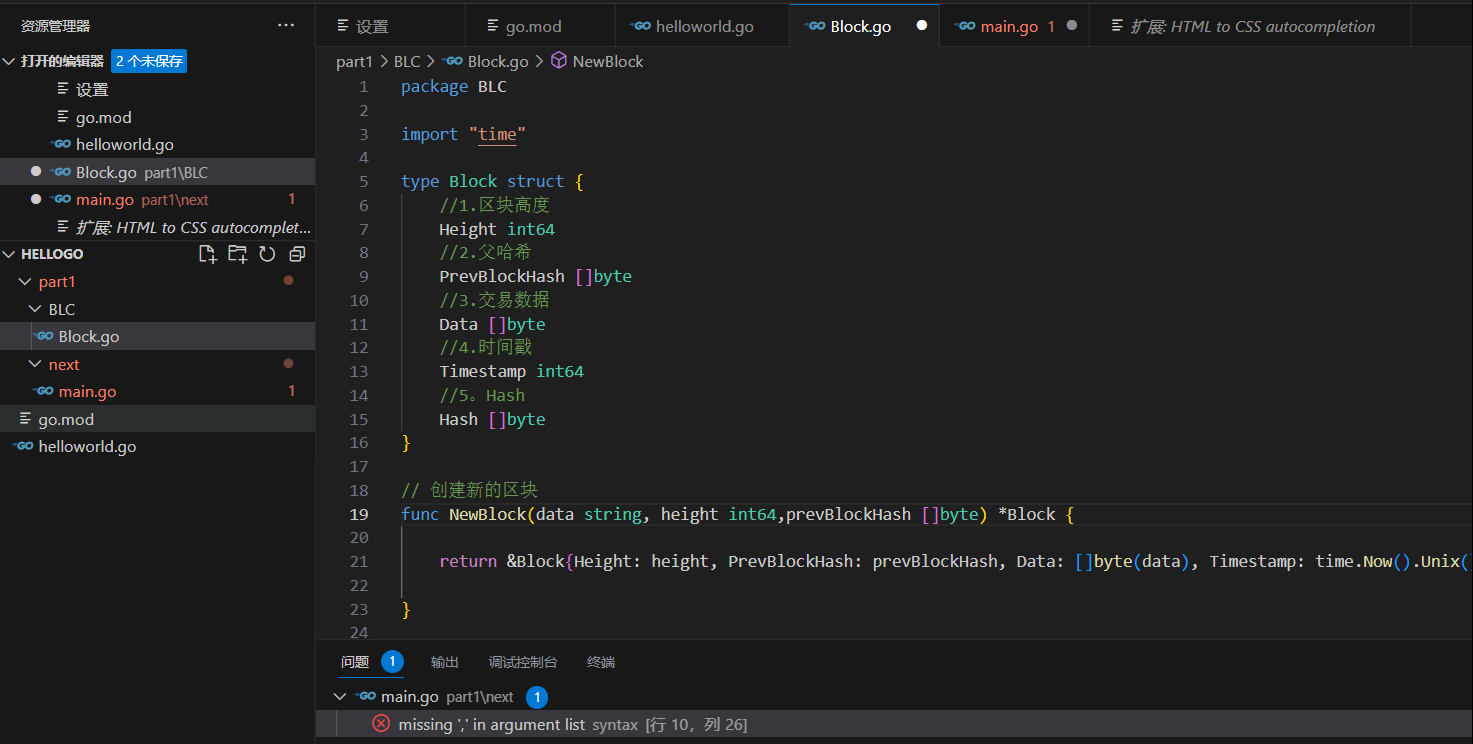
Task: Click the 'Timestamp int64' field line
Action: point(511,372)
